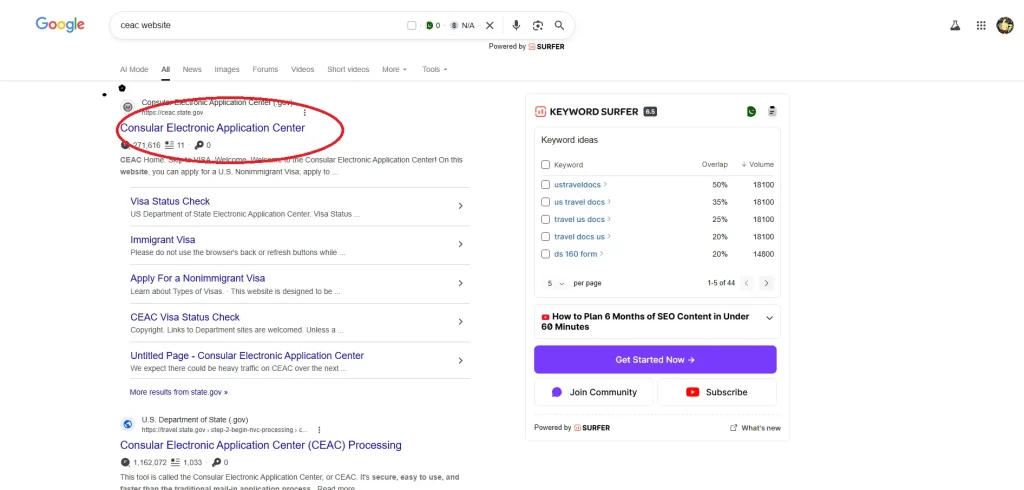
Task: Tick the 'travel us docs' checkbox
Action: coord(545,220)
